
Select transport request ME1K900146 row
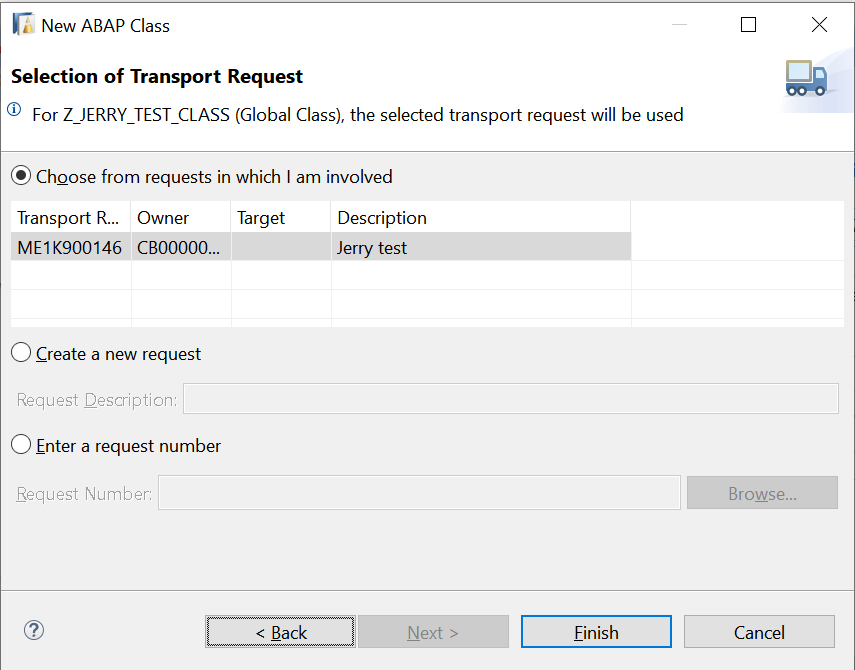point(69,248)
